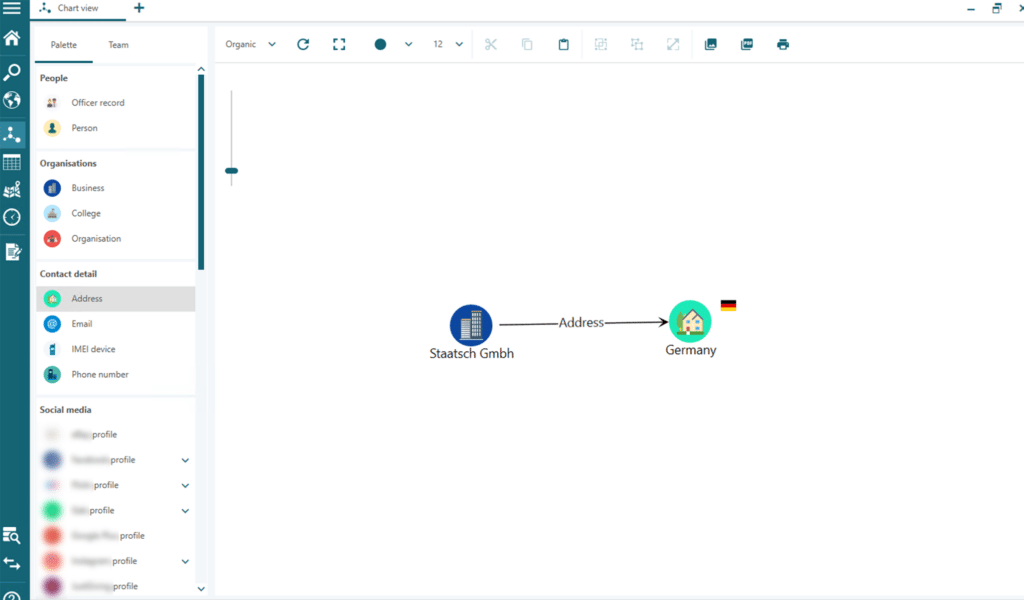Open the Home icon in the sidebar

tap(12, 39)
